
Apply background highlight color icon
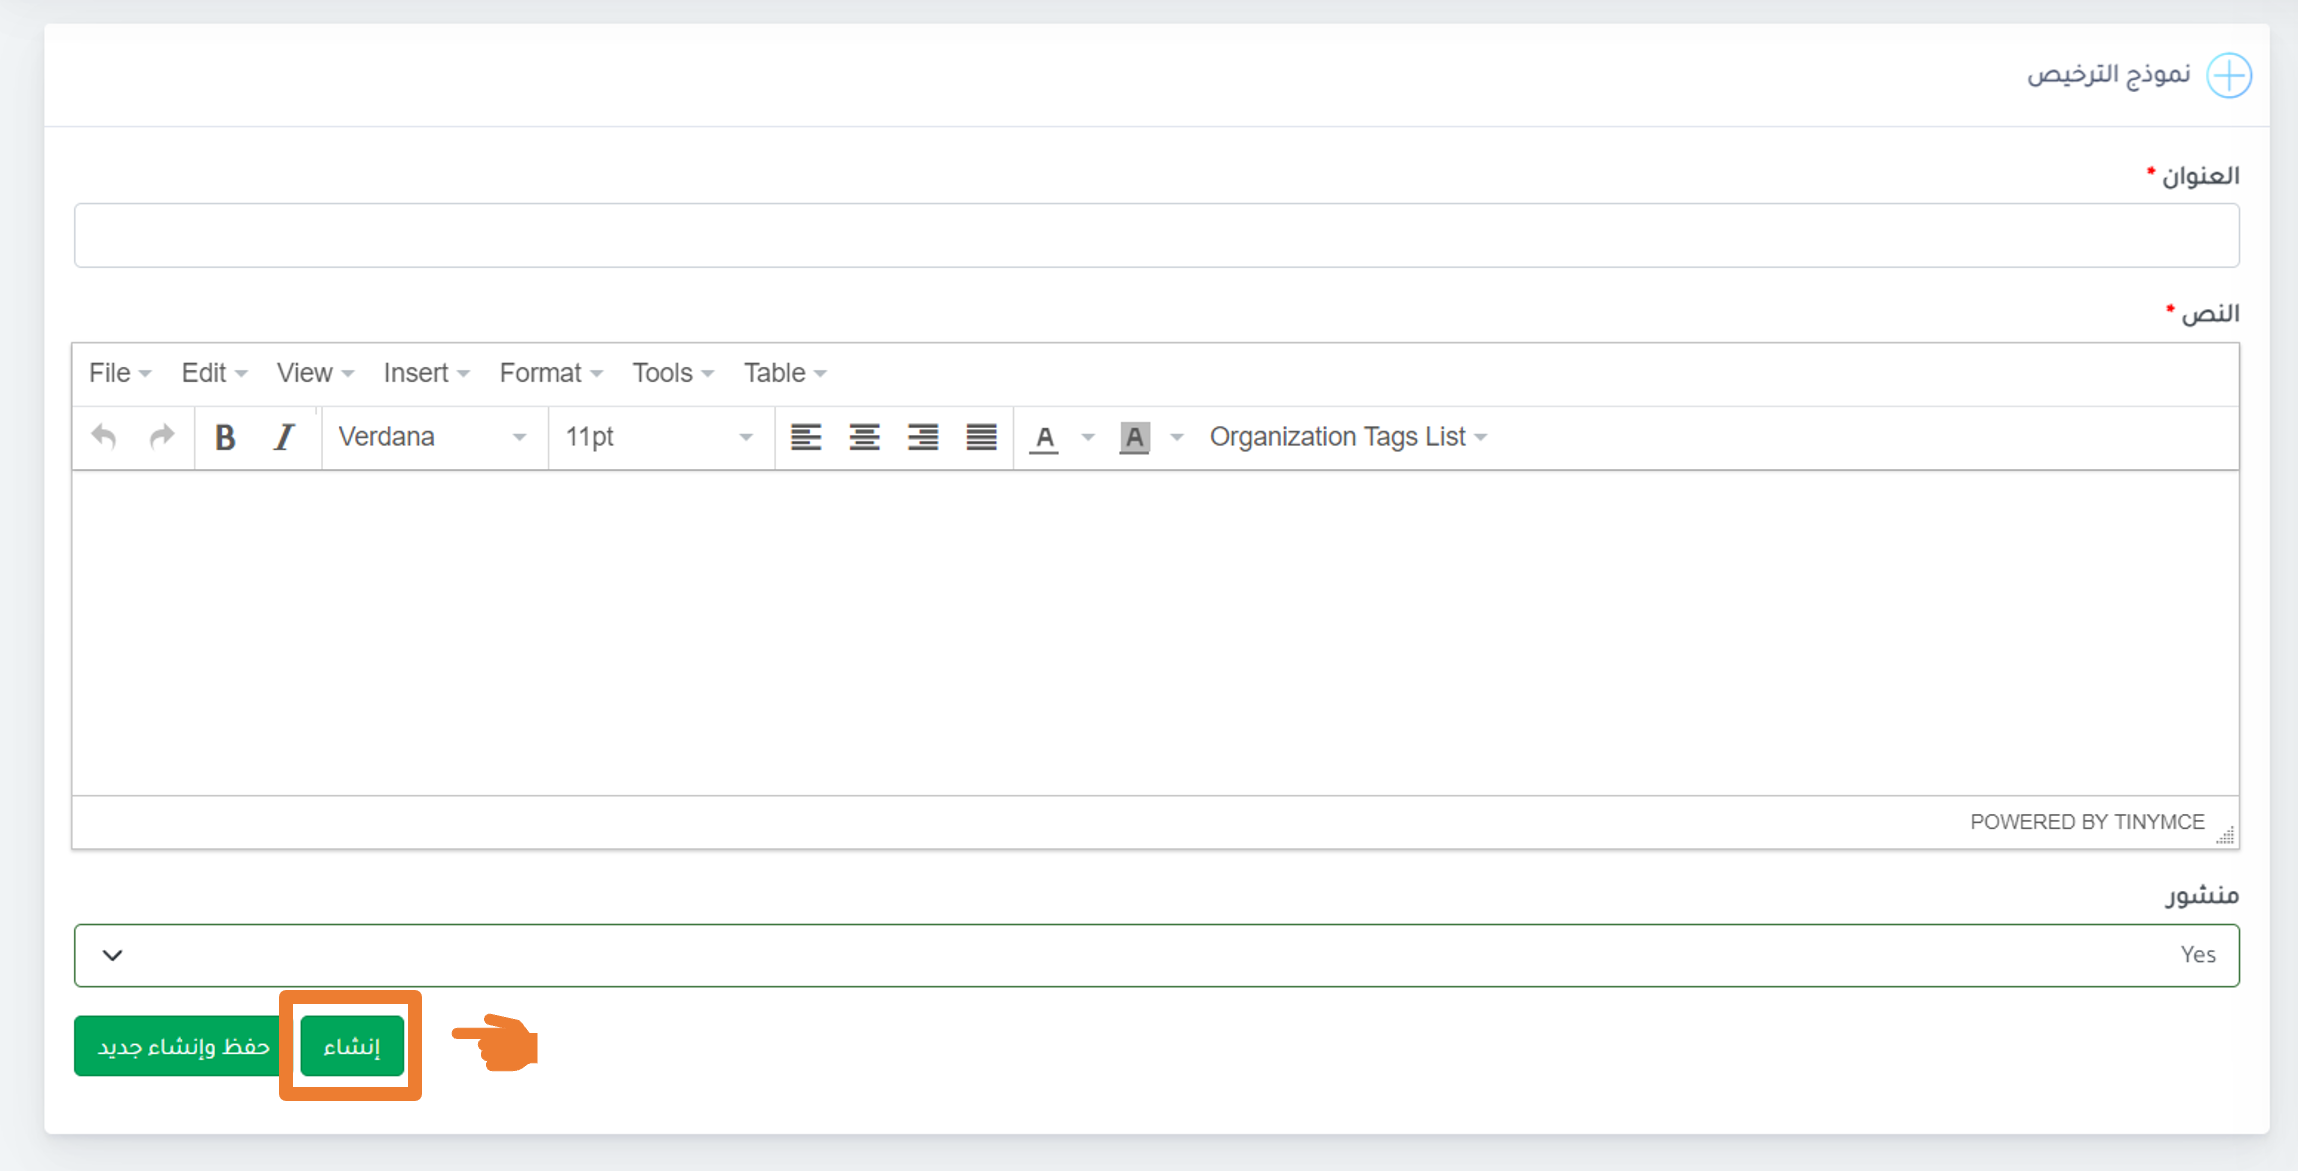click(1134, 437)
